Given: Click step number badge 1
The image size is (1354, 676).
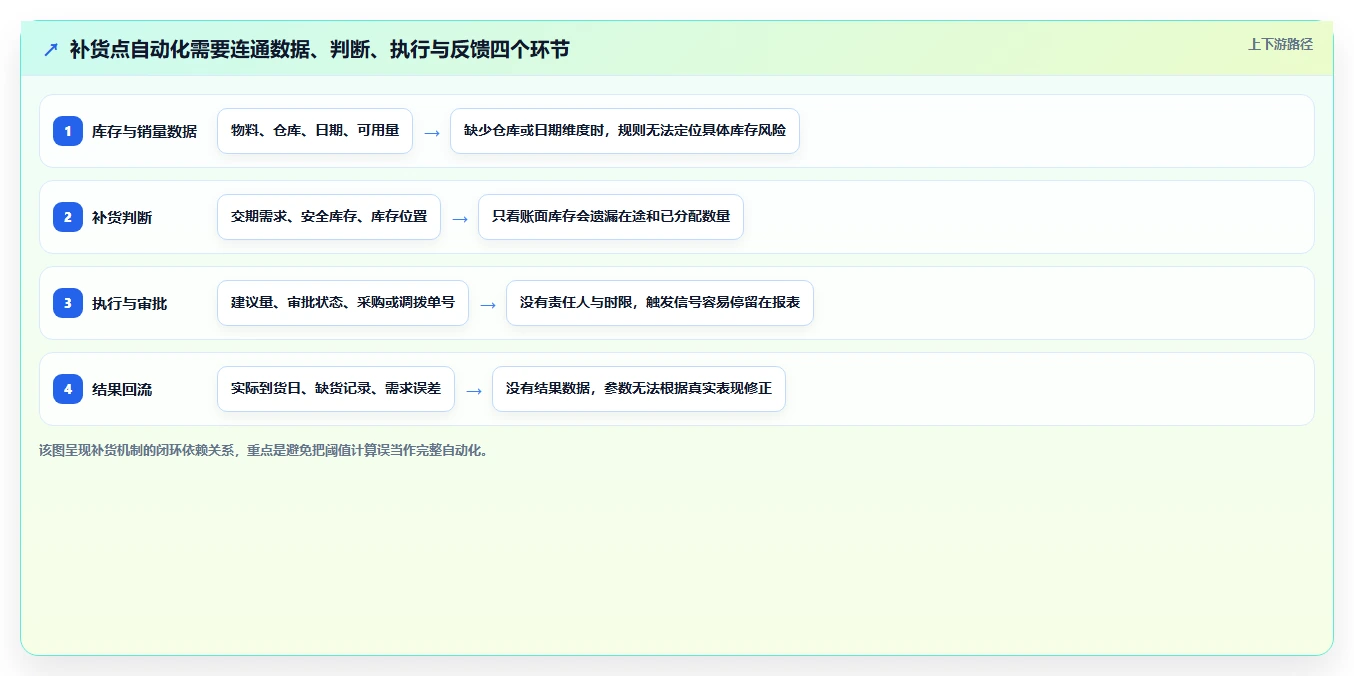Looking at the screenshot, I should point(68,131).
